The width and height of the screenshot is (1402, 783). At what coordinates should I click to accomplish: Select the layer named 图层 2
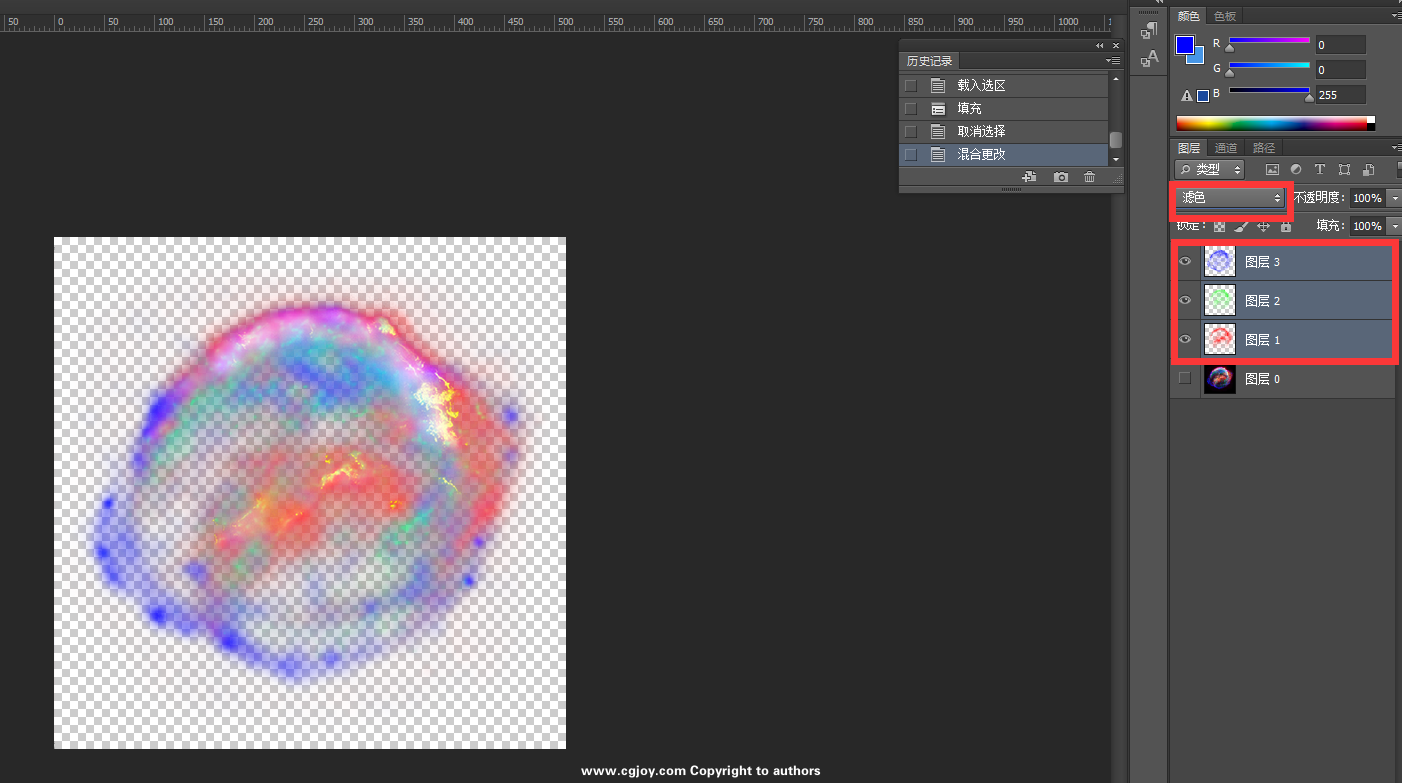(1262, 301)
